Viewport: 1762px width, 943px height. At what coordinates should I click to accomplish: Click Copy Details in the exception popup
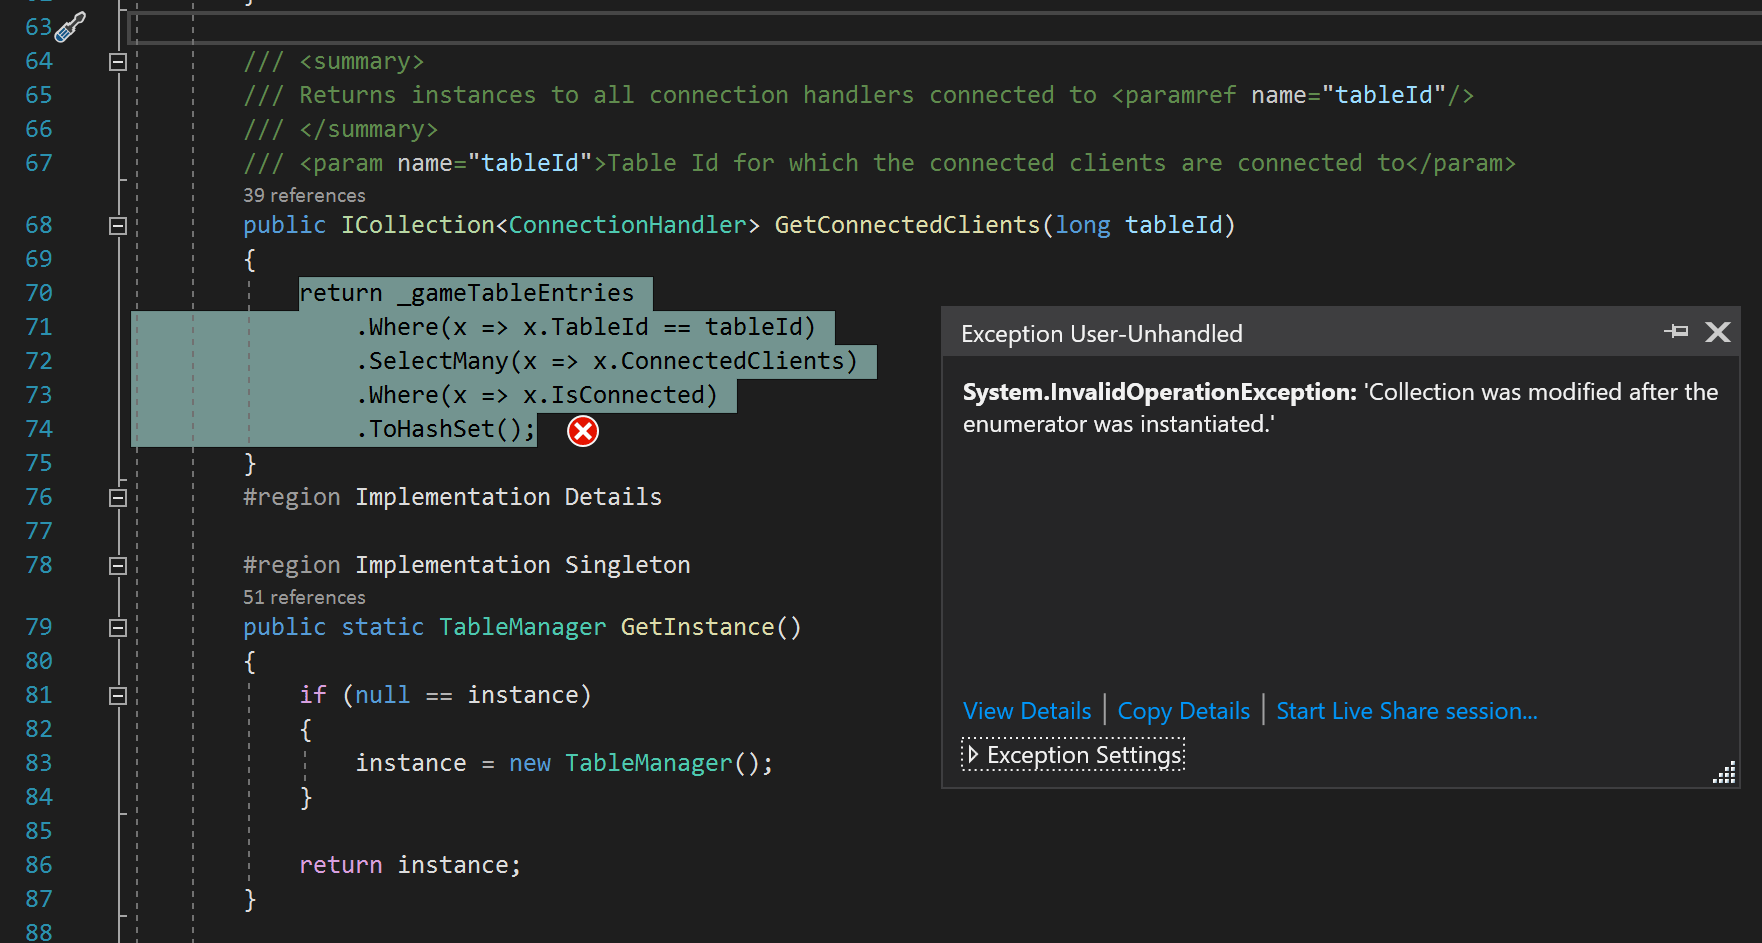point(1183,710)
